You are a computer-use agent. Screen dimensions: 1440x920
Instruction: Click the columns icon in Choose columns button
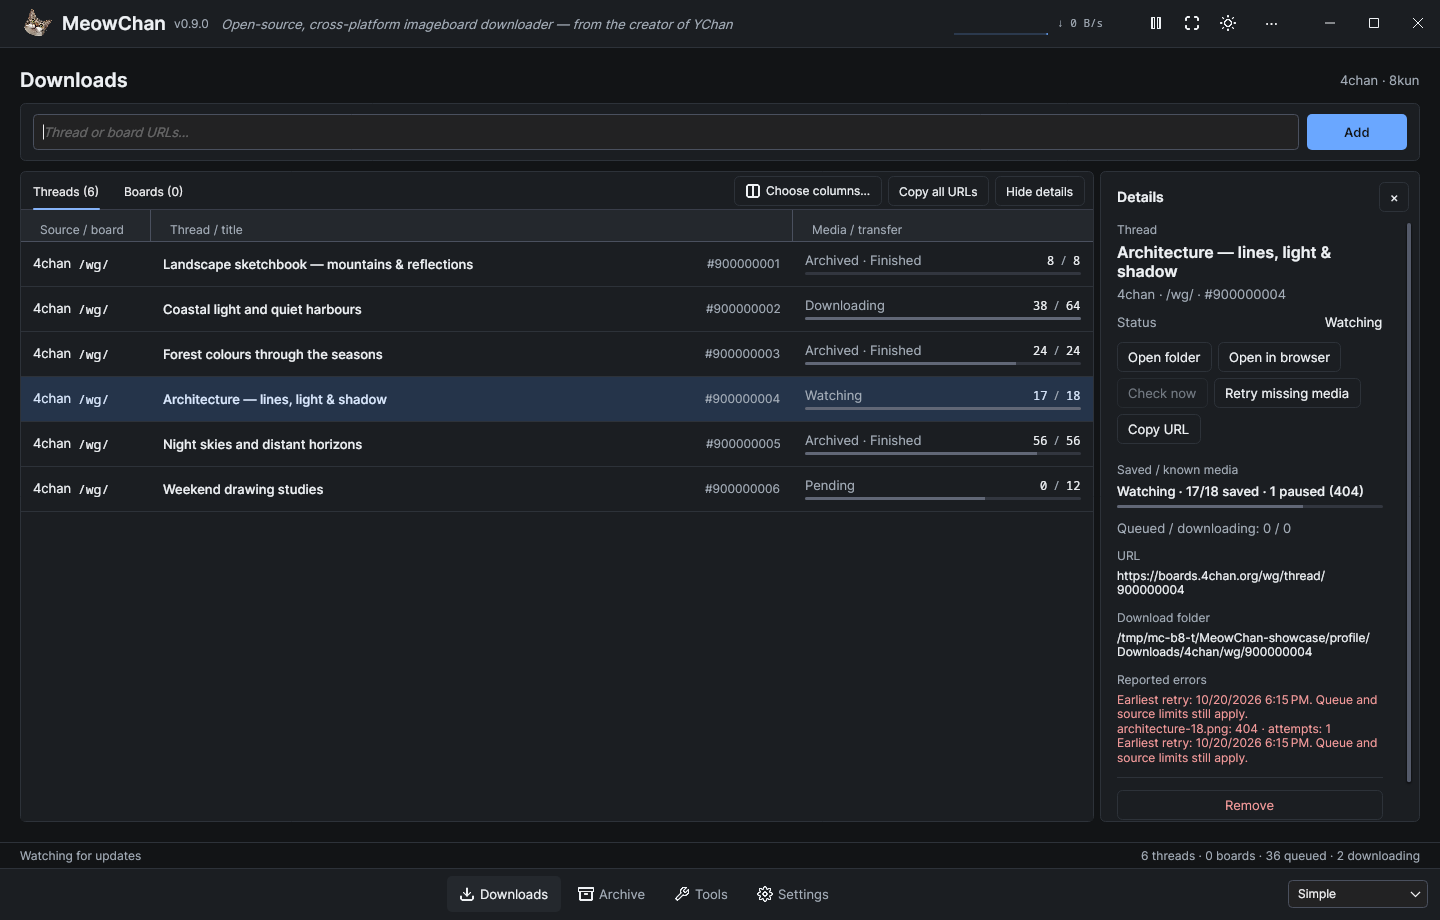pyautogui.click(x=753, y=191)
